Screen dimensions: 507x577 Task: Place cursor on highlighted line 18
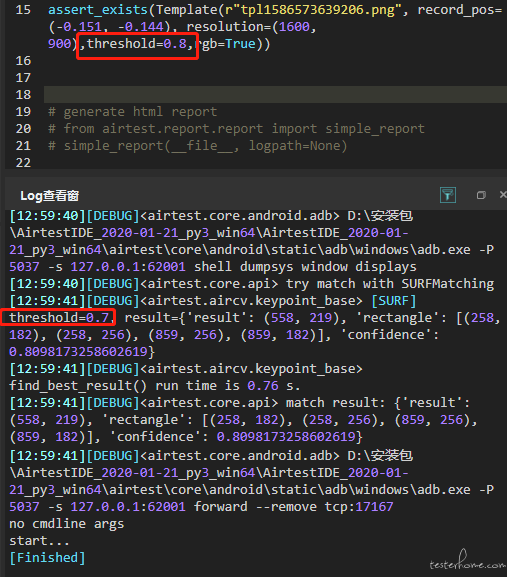pyautogui.click(x=275, y=95)
